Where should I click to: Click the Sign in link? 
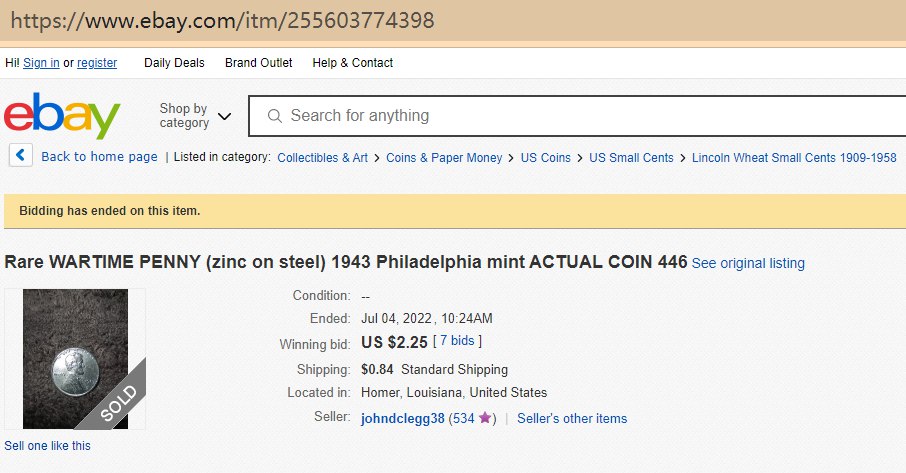coord(41,63)
